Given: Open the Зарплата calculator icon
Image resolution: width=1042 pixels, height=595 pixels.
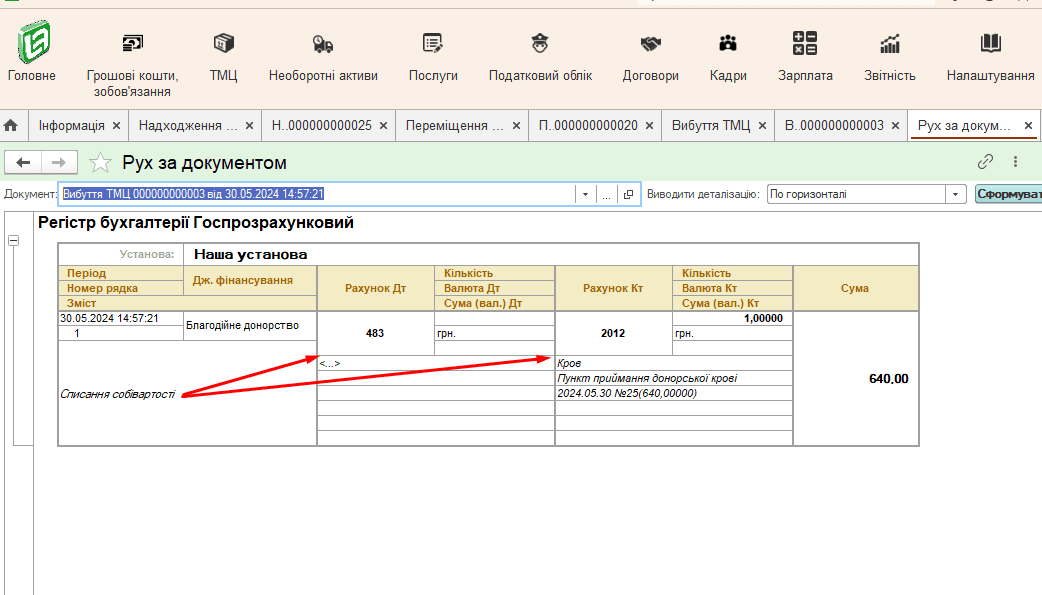Looking at the screenshot, I should [805, 44].
